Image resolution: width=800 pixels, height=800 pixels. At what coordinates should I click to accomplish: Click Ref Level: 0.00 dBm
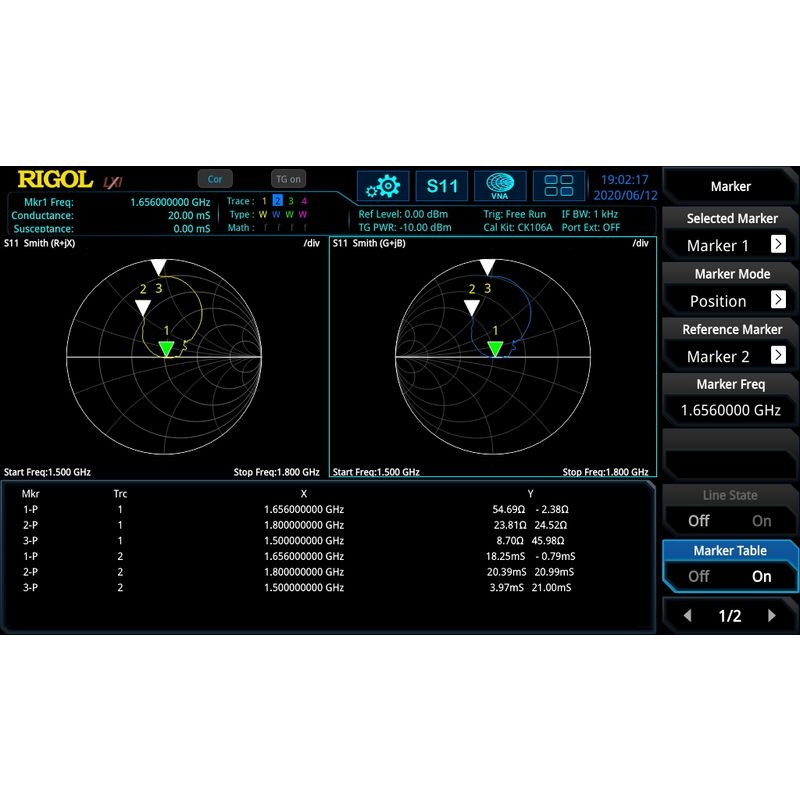coord(403,214)
